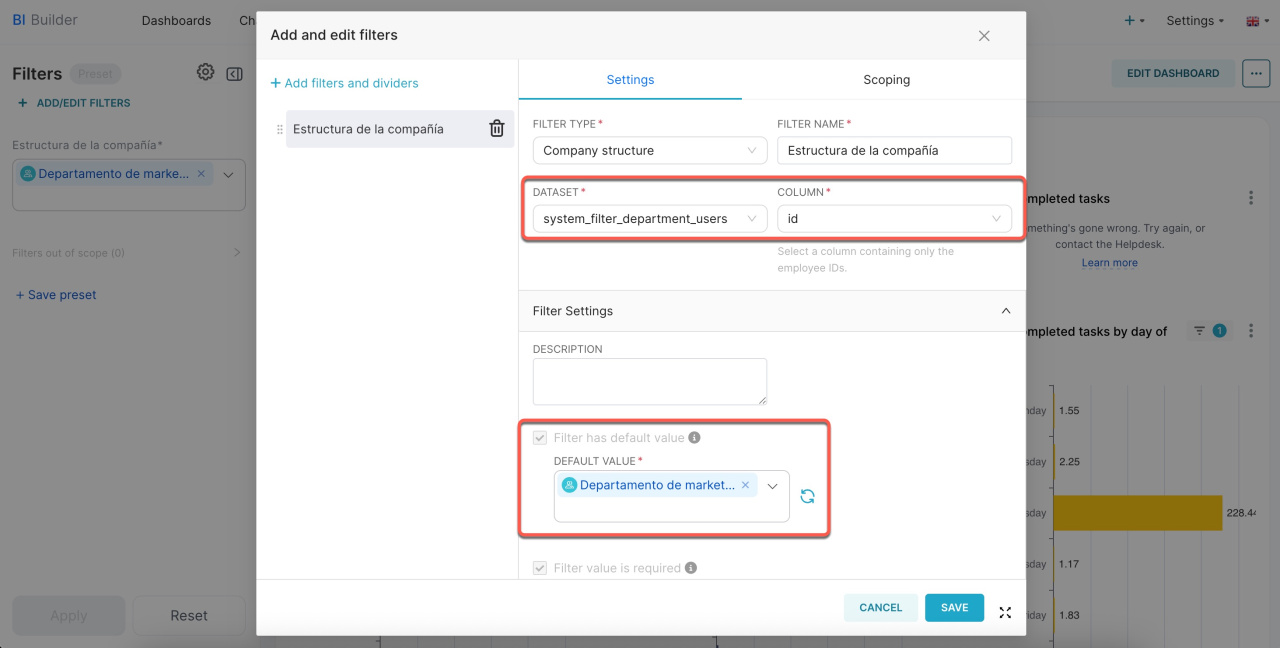
Task: Click Add filters and dividers
Action: pyautogui.click(x=344, y=83)
